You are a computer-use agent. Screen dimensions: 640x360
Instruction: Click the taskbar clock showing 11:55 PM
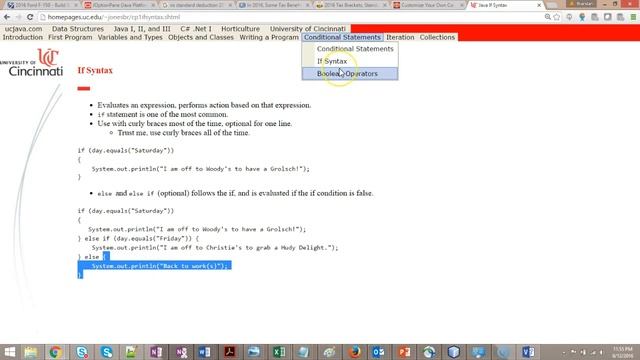click(622, 352)
